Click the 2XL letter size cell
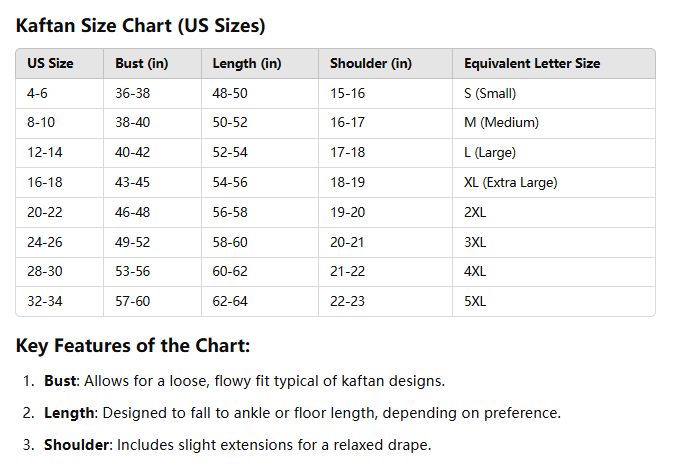This screenshot has width=694, height=470. point(475,213)
